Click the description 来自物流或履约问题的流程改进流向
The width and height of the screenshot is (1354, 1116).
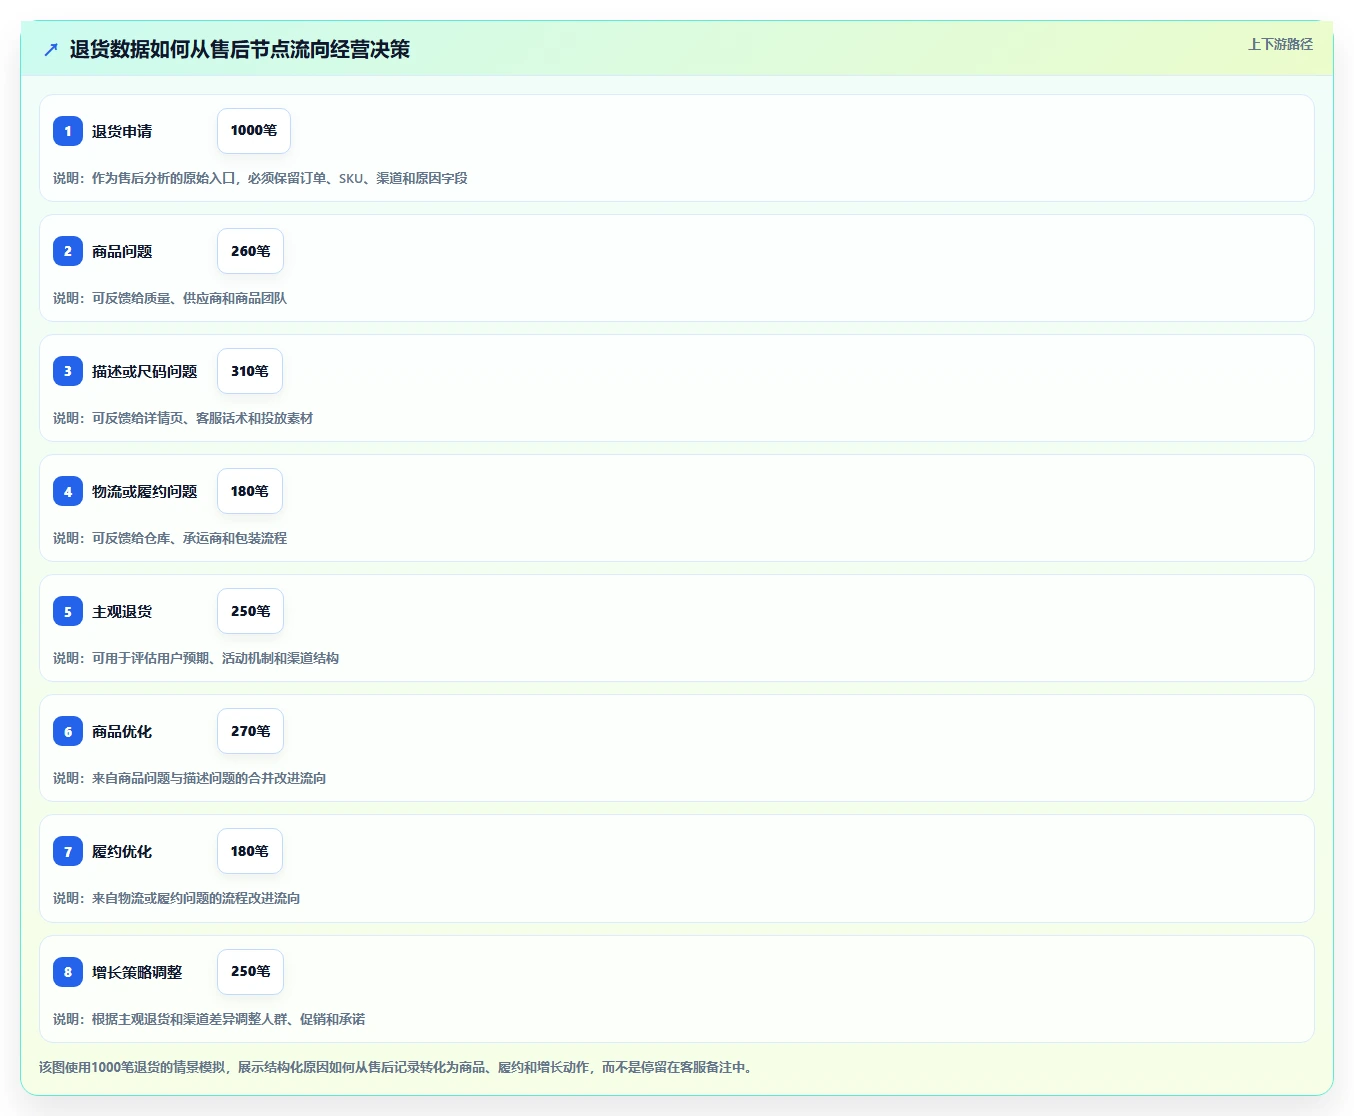coord(177,898)
